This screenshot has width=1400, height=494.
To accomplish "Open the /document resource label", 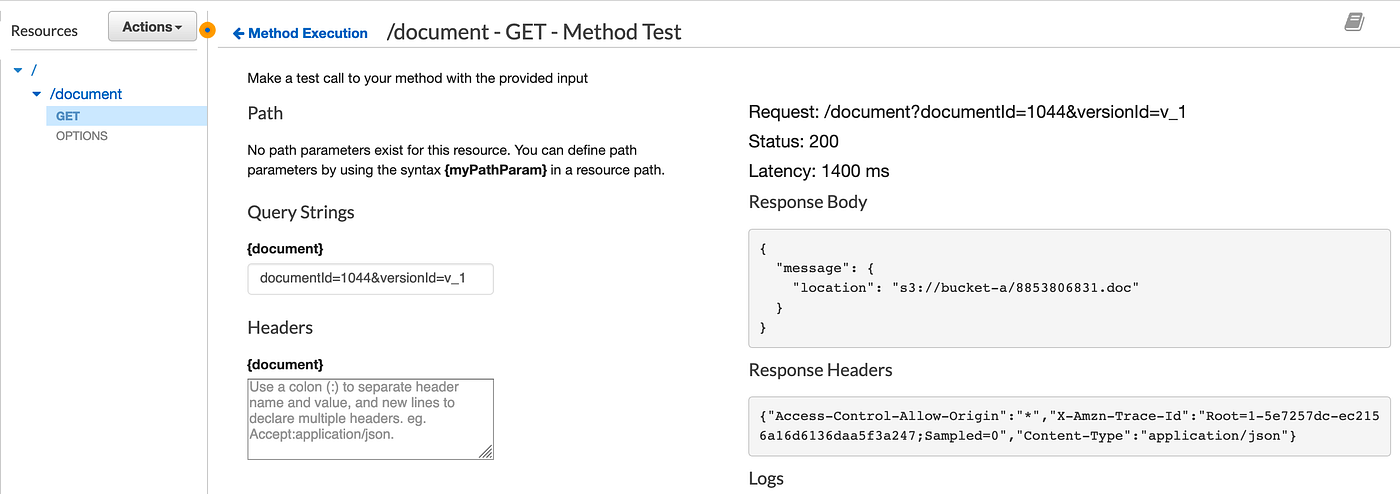I will [86, 94].
